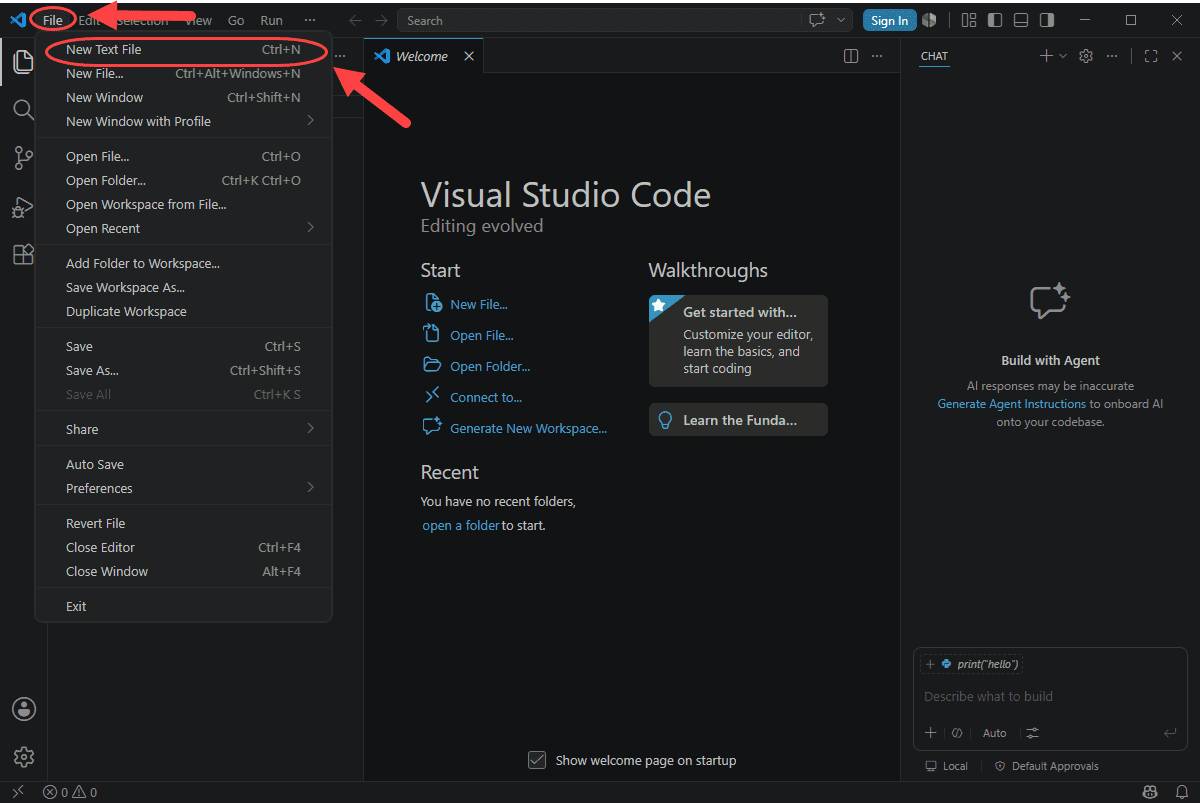Add context with plus below chat input
This screenshot has width=1200, height=803.
[931, 733]
